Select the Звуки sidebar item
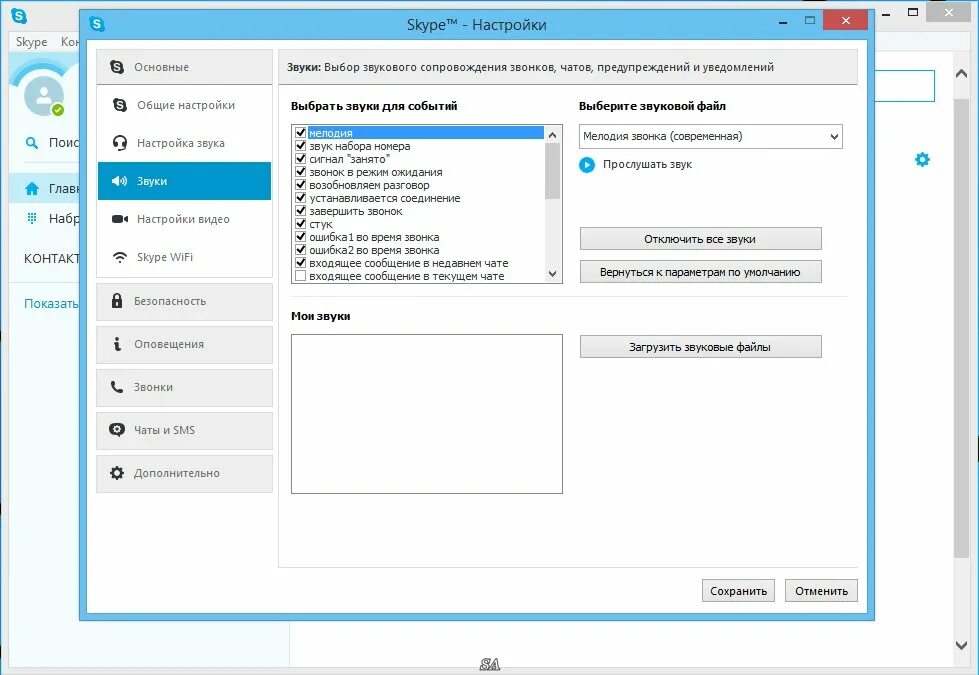 [x=184, y=181]
